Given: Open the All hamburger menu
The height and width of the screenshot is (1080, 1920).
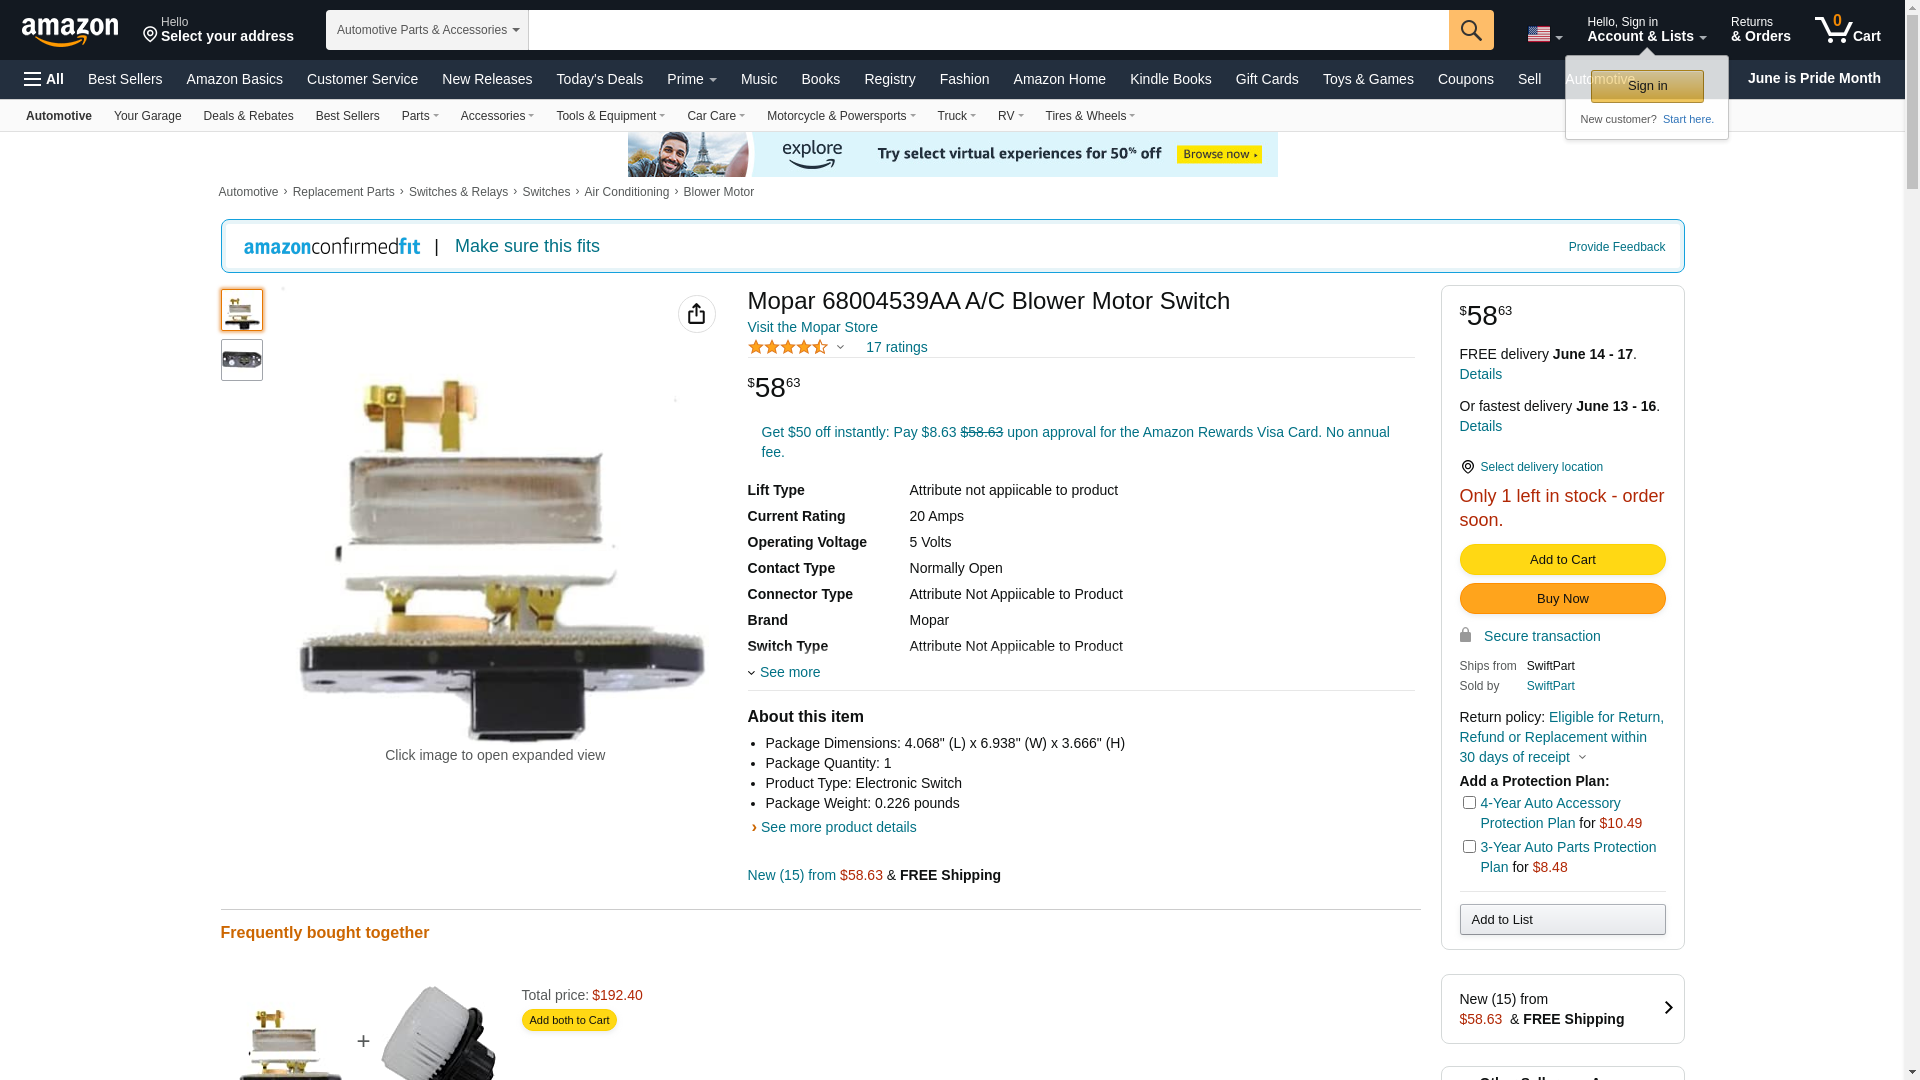Looking at the screenshot, I should (44, 79).
